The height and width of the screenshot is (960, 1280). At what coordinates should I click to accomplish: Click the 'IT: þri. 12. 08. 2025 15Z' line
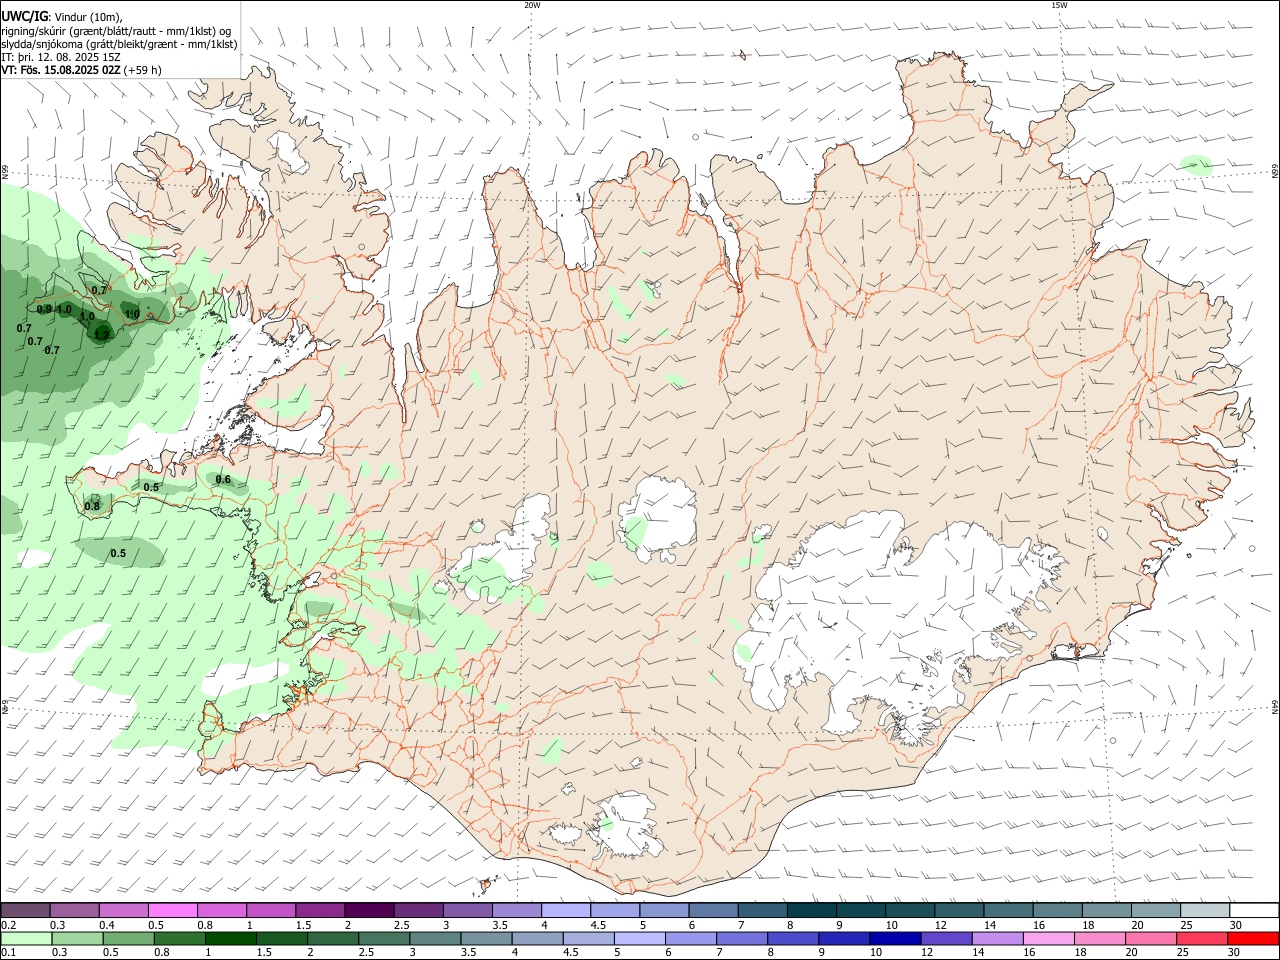[x=61, y=57]
